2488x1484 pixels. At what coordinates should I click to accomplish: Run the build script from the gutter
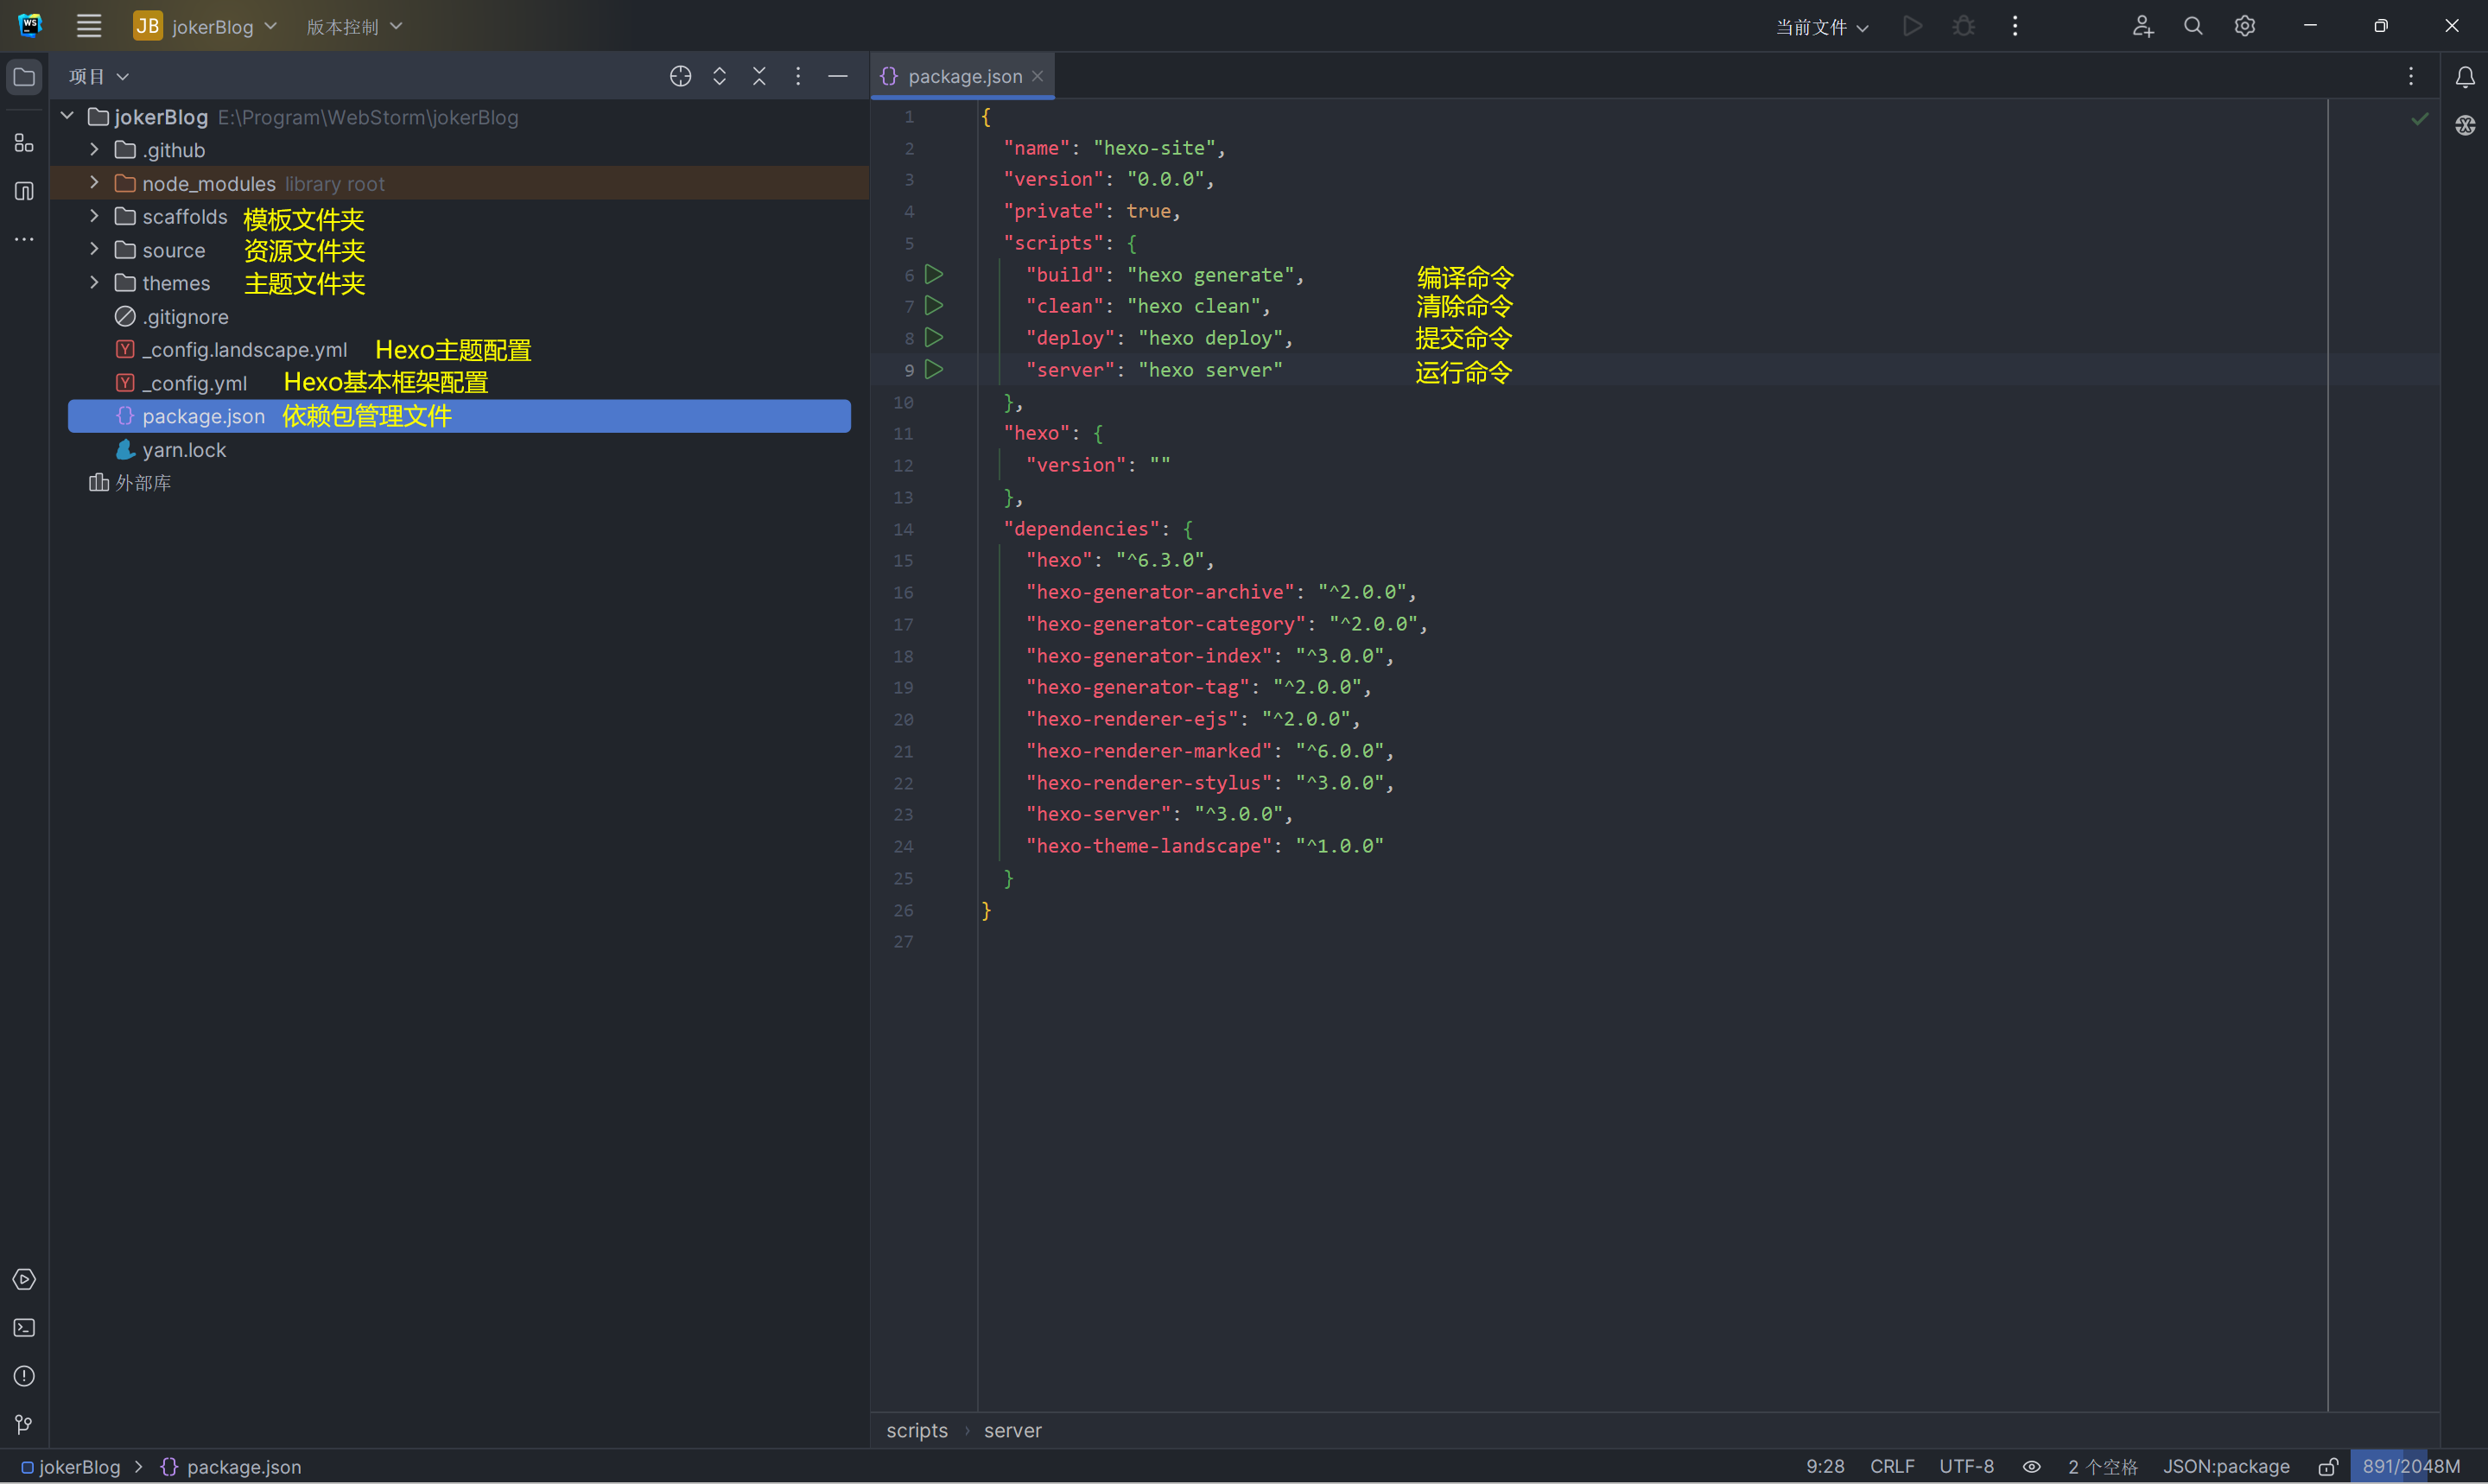tap(933, 274)
